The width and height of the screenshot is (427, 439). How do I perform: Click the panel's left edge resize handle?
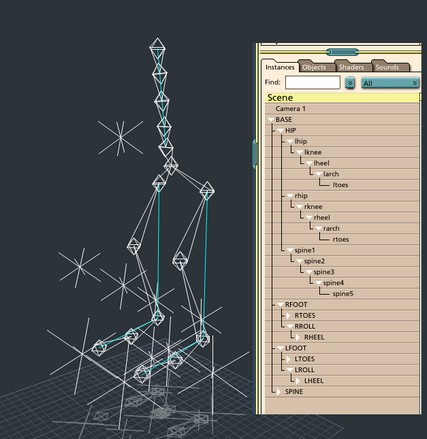[x=255, y=154]
